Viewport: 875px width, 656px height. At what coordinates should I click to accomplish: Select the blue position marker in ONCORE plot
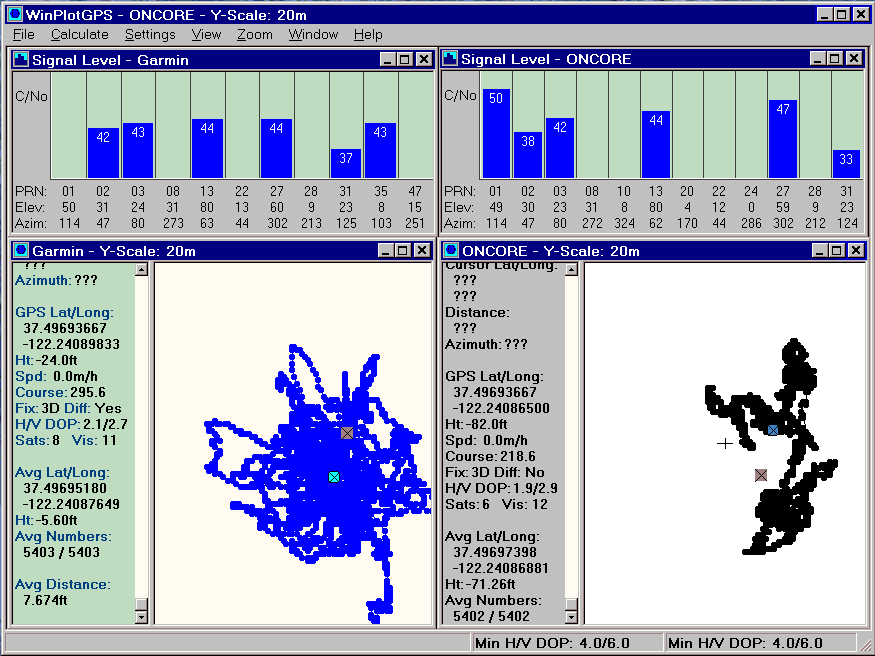773,429
